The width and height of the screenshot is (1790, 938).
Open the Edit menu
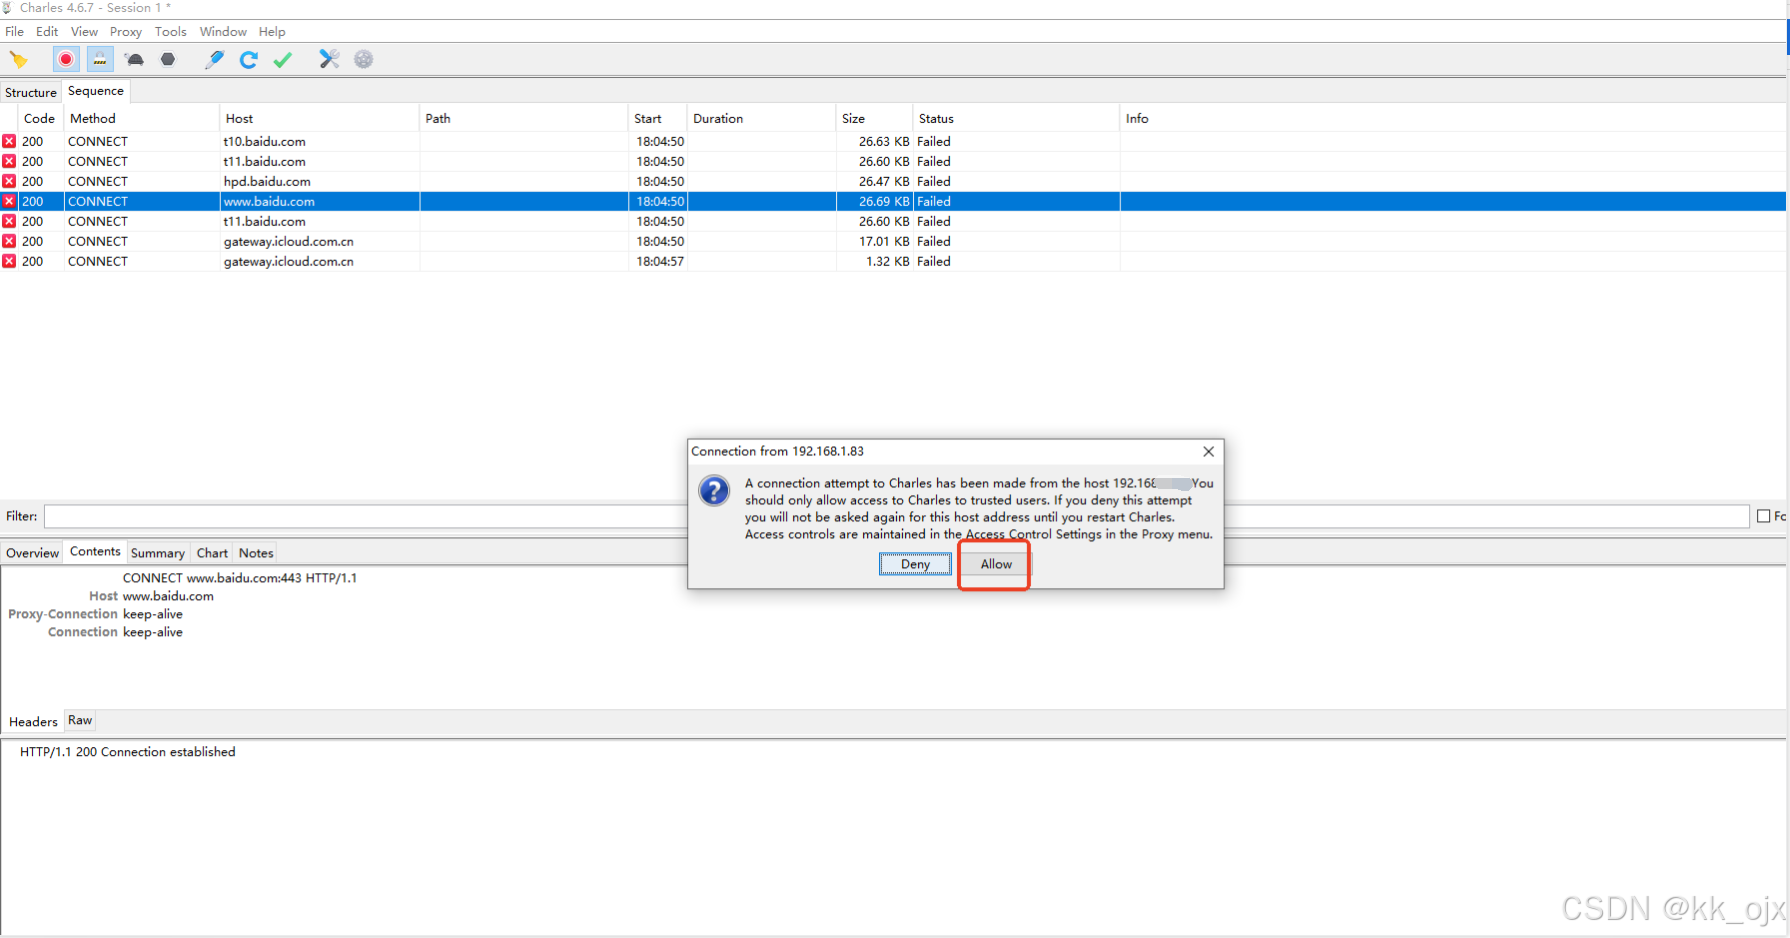click(x=47, y=32)
